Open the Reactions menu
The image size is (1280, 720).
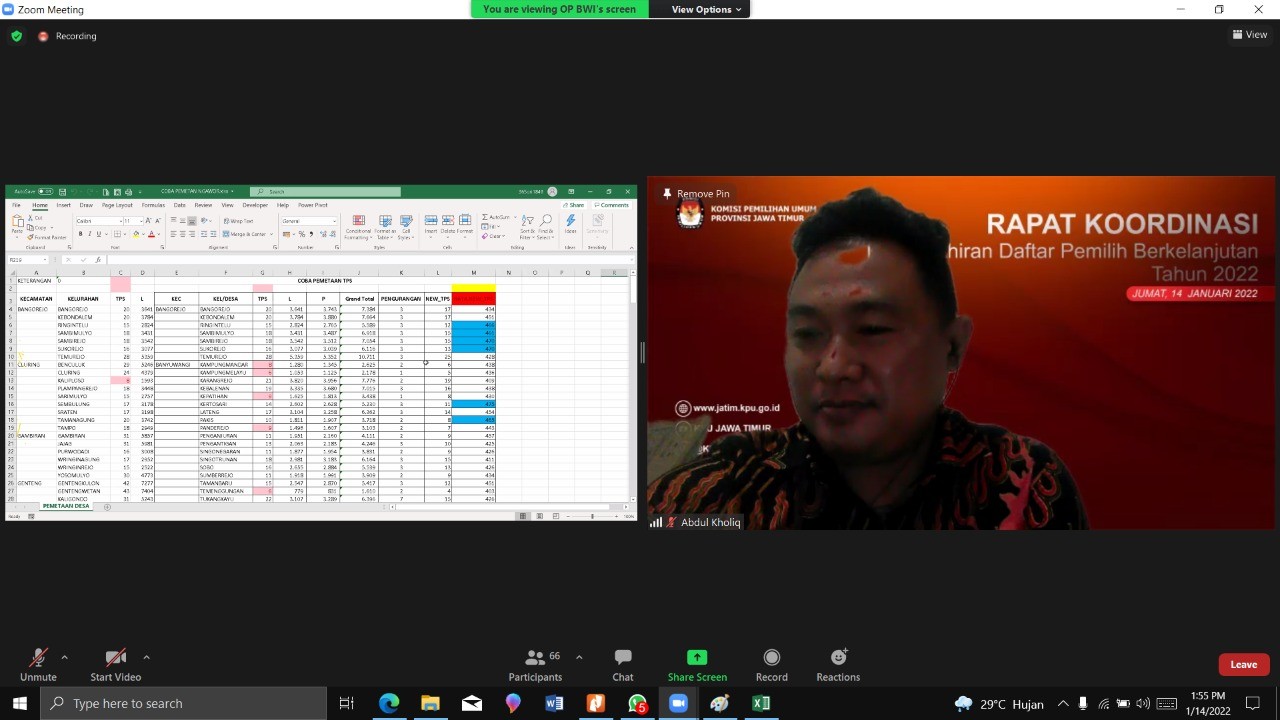[x=838, y=658]
